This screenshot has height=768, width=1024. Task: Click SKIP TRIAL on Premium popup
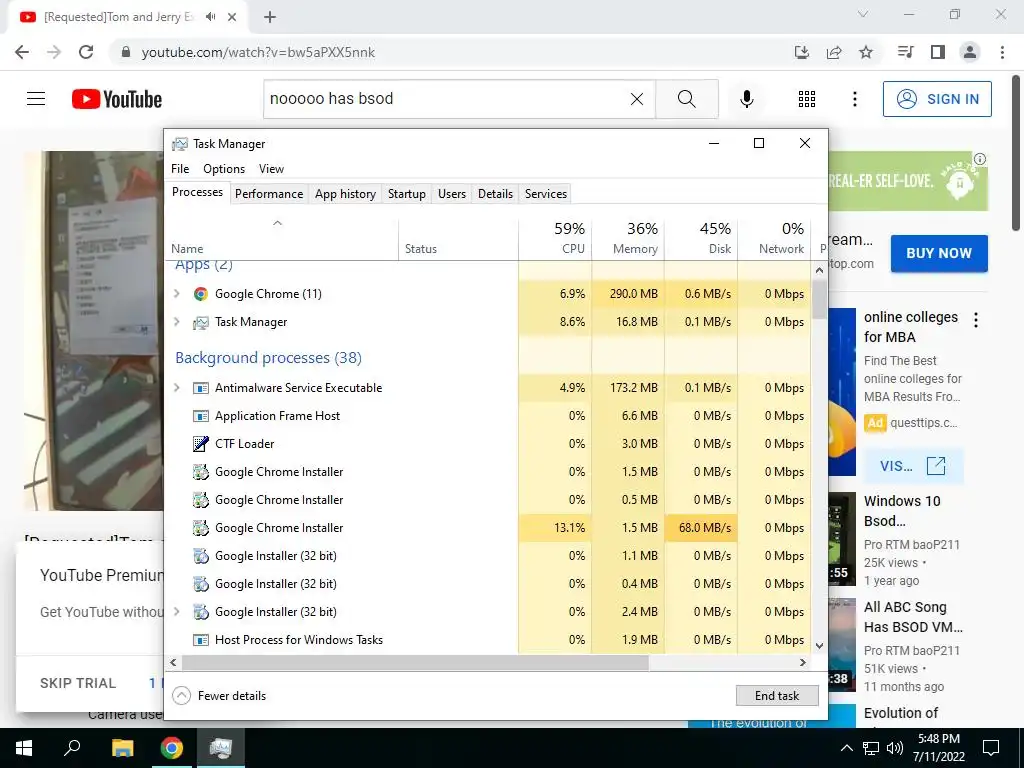[78, 683]
